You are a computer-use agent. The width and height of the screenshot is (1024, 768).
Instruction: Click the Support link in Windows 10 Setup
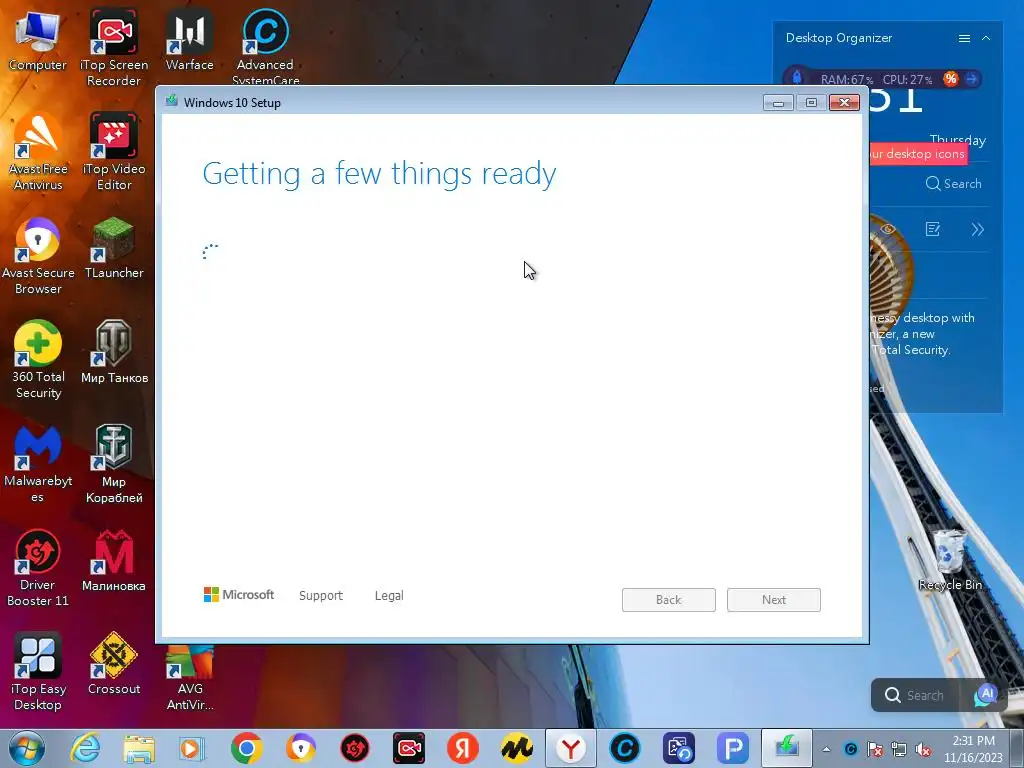tap(321, 596)
